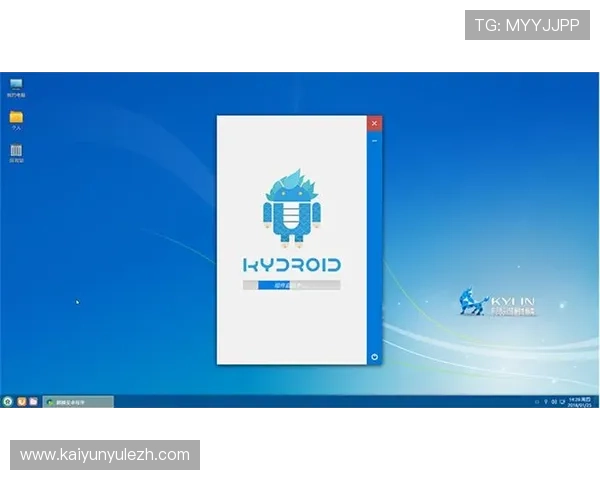The height and width of the screenshot is (480, 600).
Task: Click the round icon at Kydroid sidebar bottom
Action: 374,356
